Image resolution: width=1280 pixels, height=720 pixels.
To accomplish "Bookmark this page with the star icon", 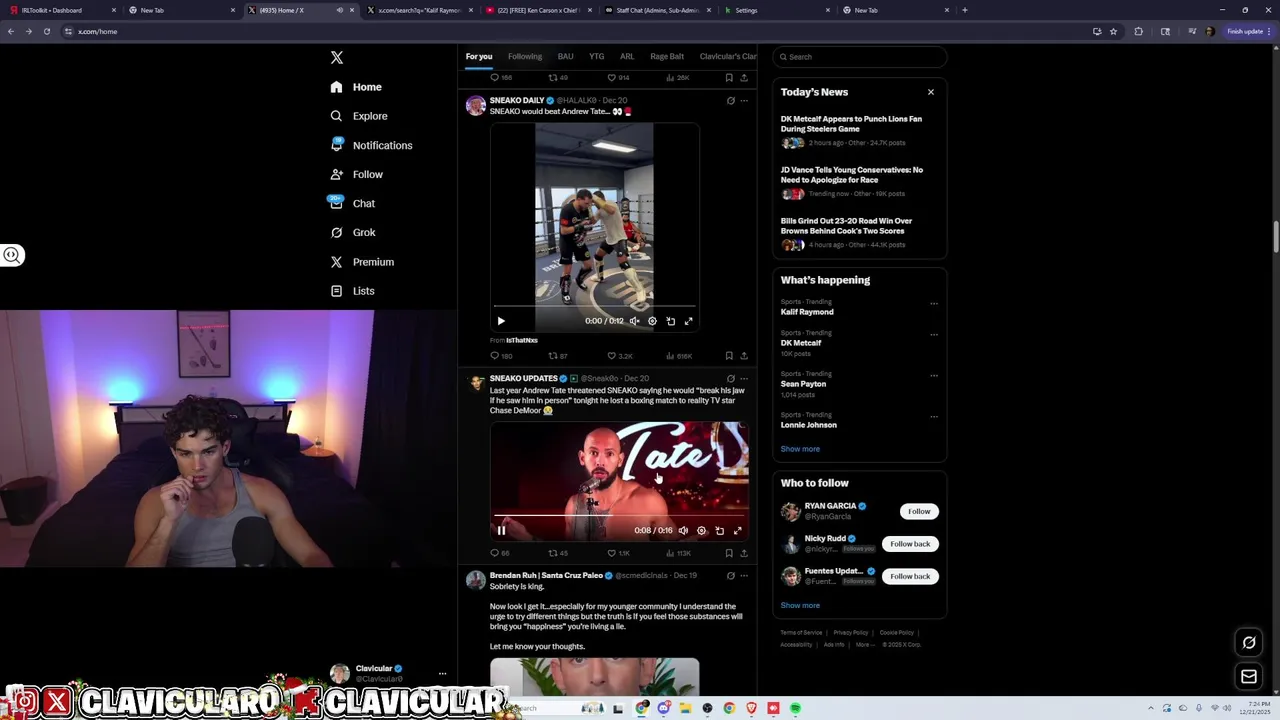I will click(x=1113, y=31).
